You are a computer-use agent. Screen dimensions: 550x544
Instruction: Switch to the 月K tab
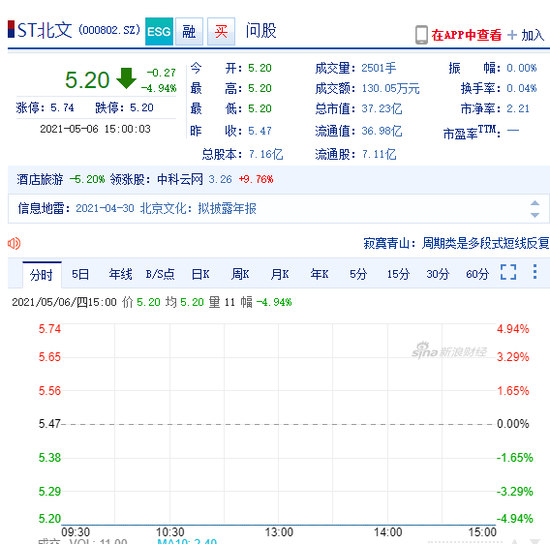click(280, 274)
